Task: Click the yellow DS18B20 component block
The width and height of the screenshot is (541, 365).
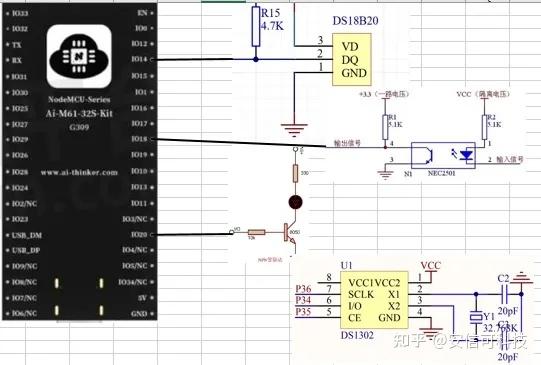Action: point(352,59)
